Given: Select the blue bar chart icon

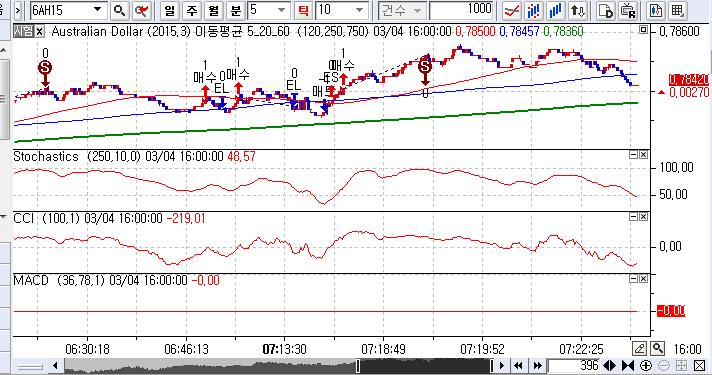Looking at the screenshot, I should (556, 10).
